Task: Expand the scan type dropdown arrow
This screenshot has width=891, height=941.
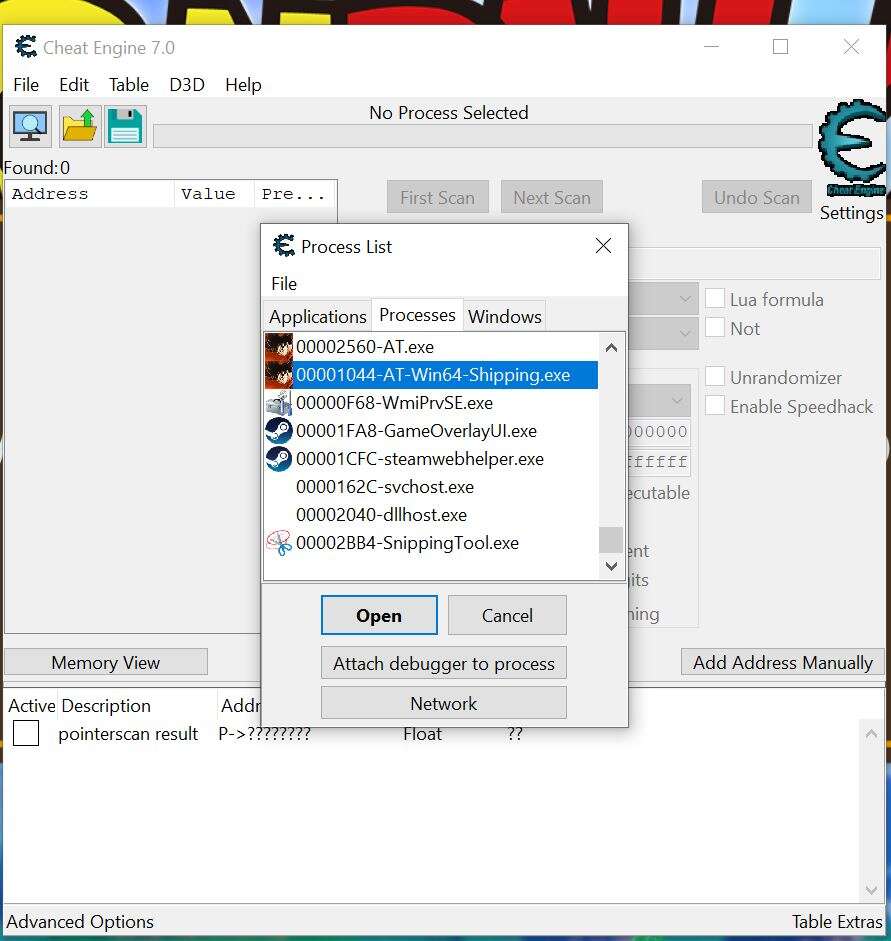Action: (x=685, y=299)
